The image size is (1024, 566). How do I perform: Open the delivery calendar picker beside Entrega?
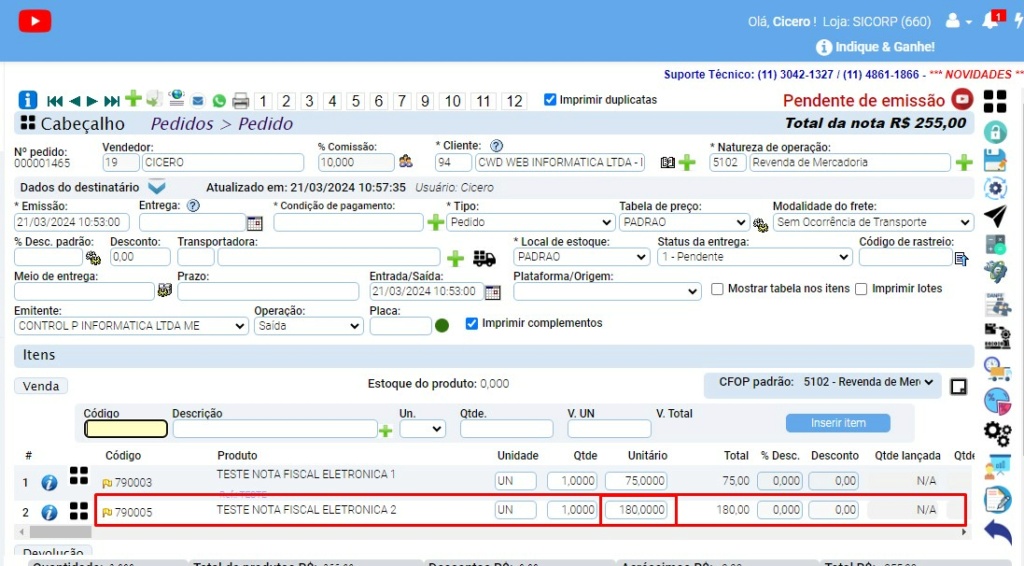255,223
